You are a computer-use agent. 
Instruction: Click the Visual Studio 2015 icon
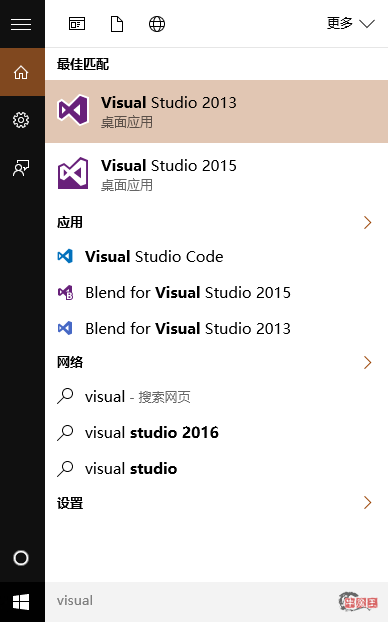coord(73,173)
